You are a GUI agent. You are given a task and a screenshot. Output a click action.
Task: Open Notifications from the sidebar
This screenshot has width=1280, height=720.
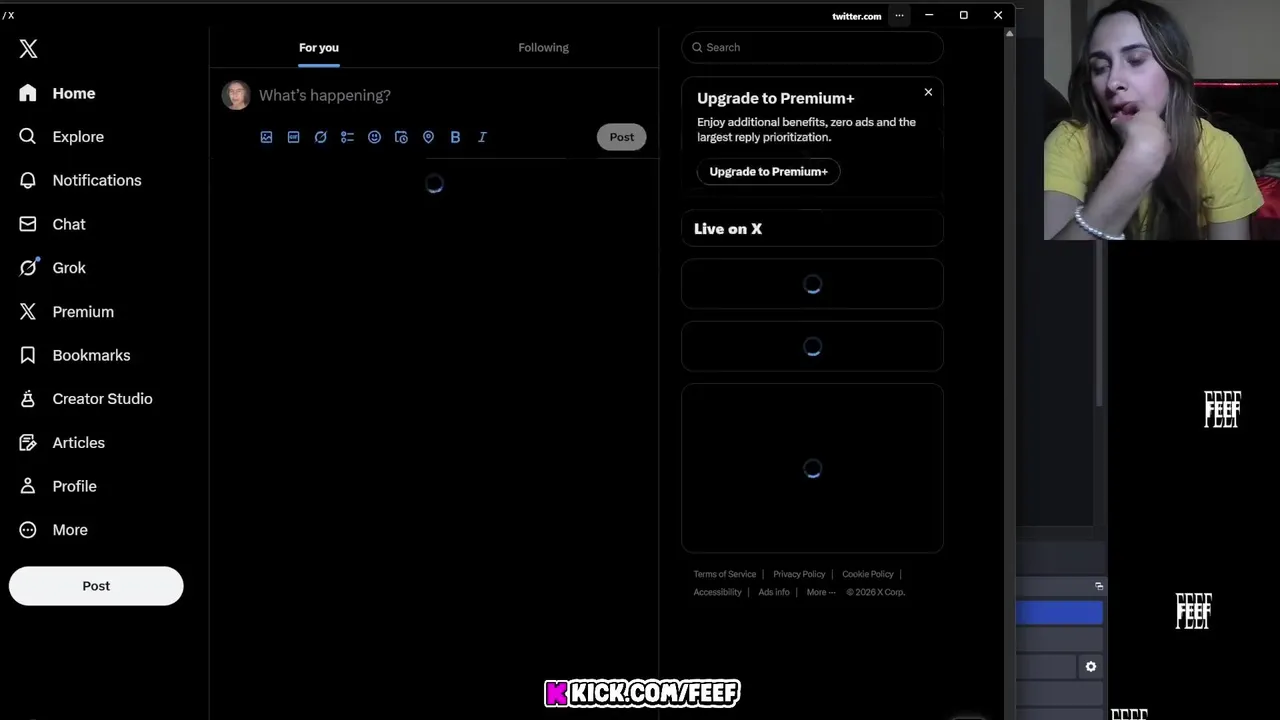click(80, 180)
